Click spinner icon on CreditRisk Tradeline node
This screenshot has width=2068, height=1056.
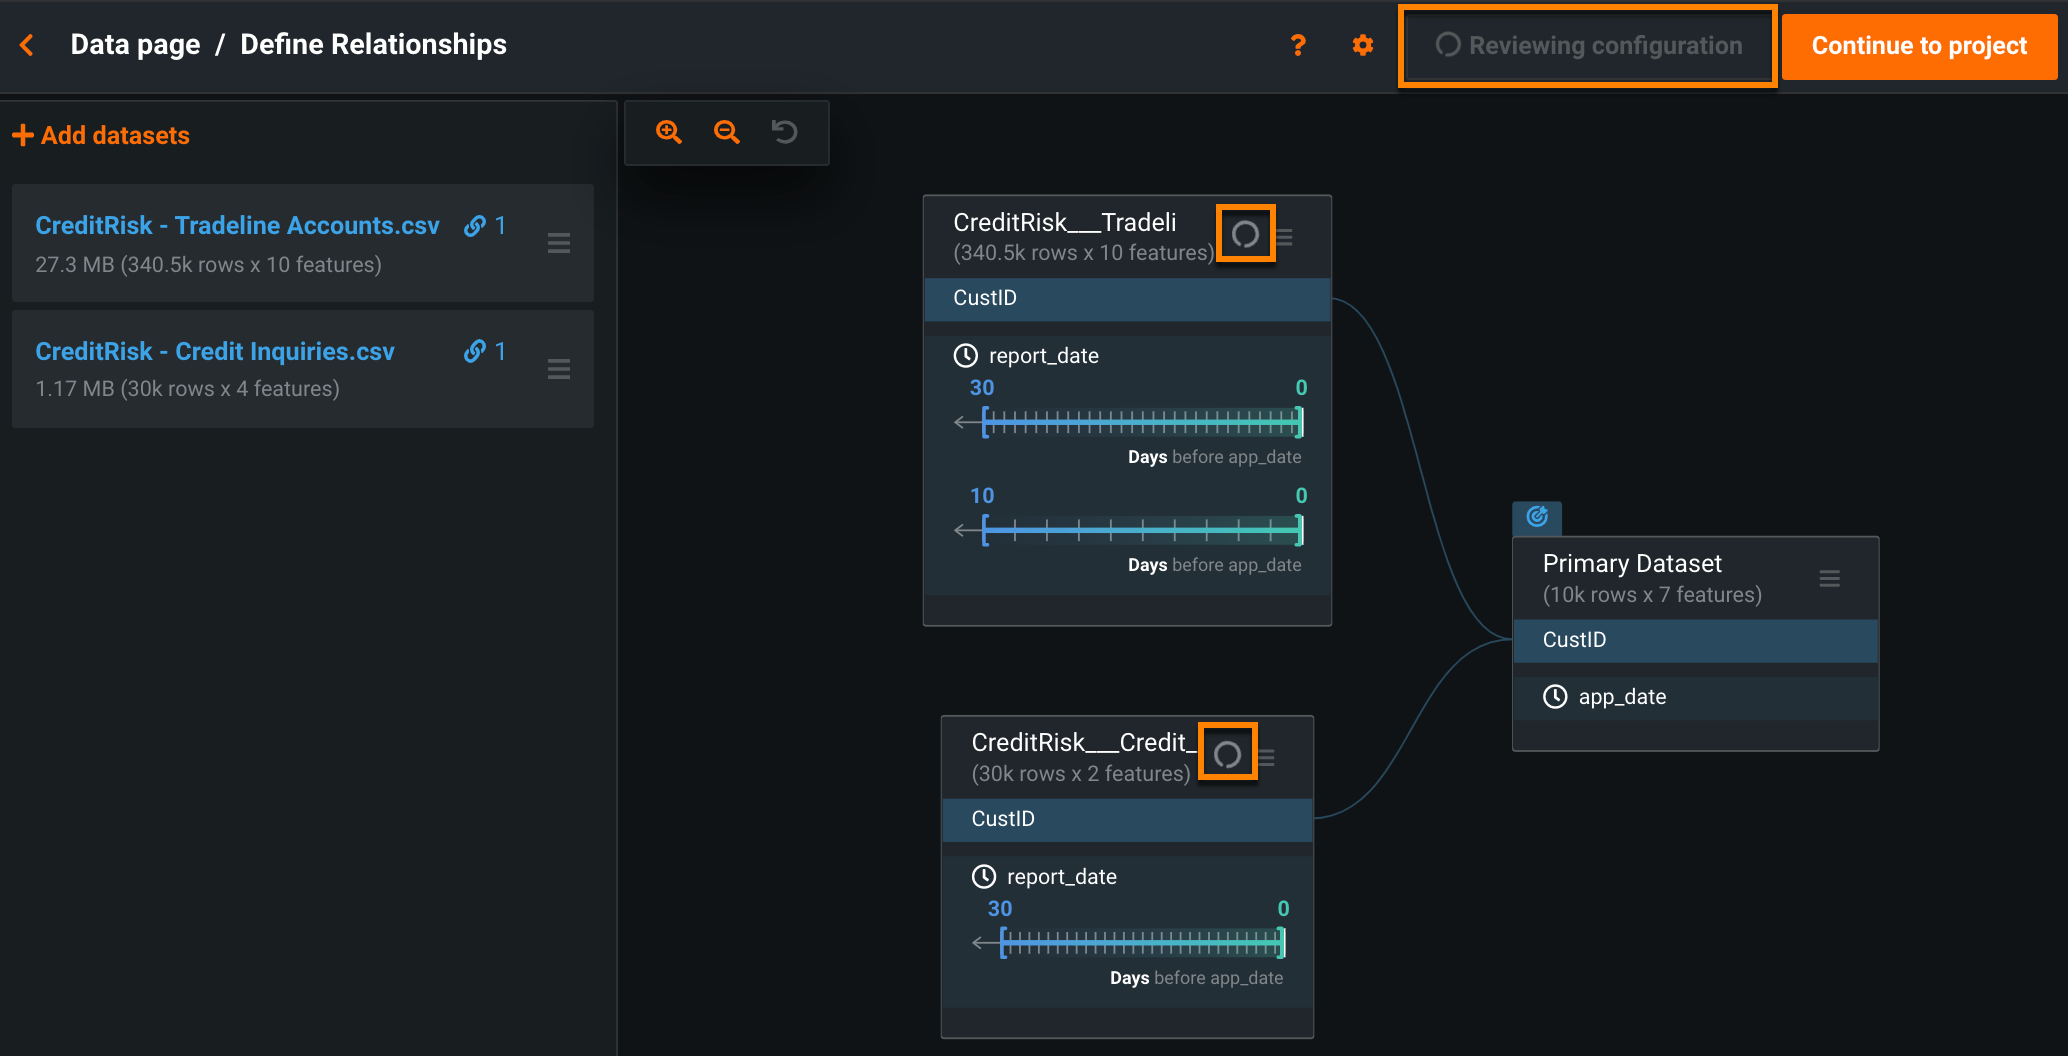click(x=1245, y=234)
